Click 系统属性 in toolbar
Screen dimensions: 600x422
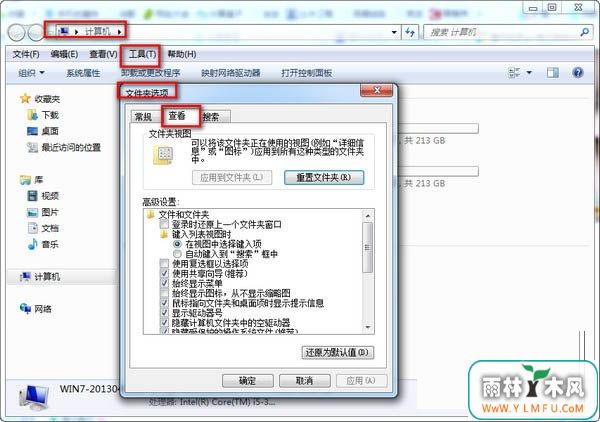[83, 73]
